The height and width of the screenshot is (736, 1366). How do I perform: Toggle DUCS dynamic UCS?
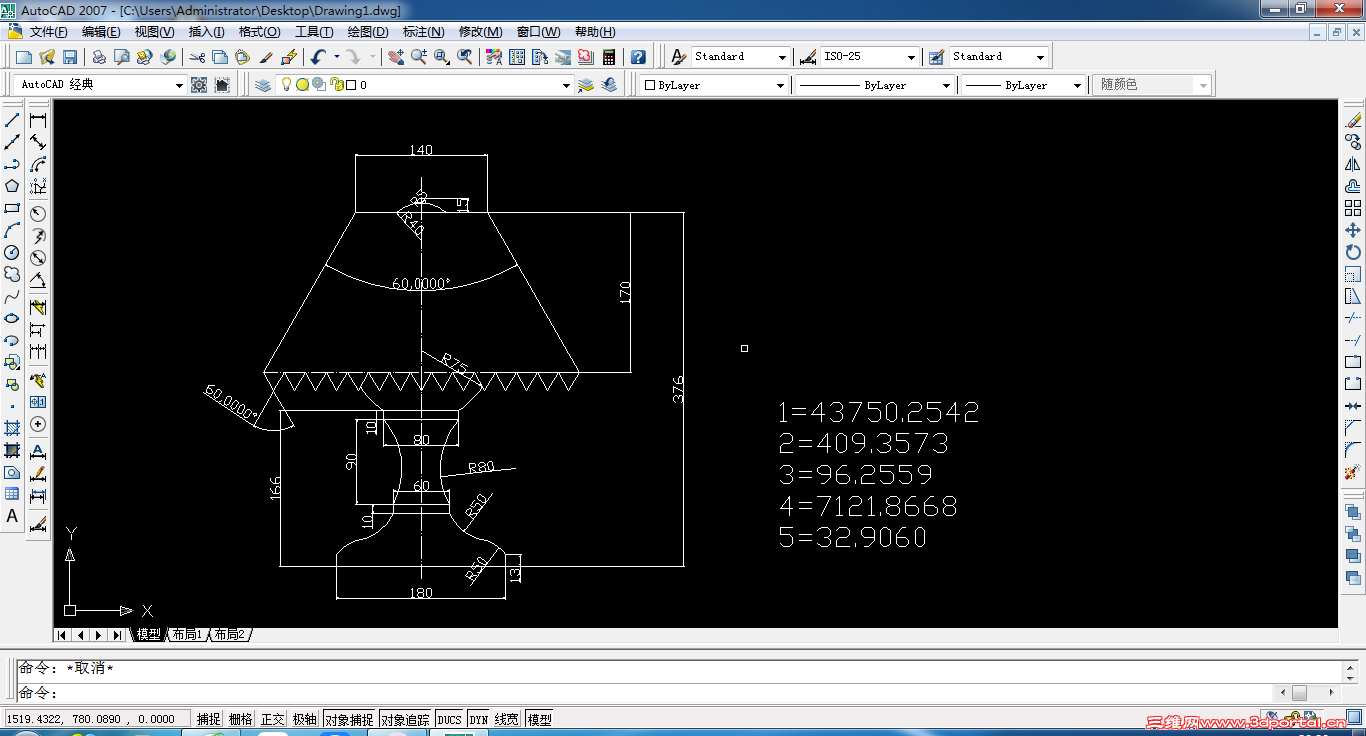[450, 719]
